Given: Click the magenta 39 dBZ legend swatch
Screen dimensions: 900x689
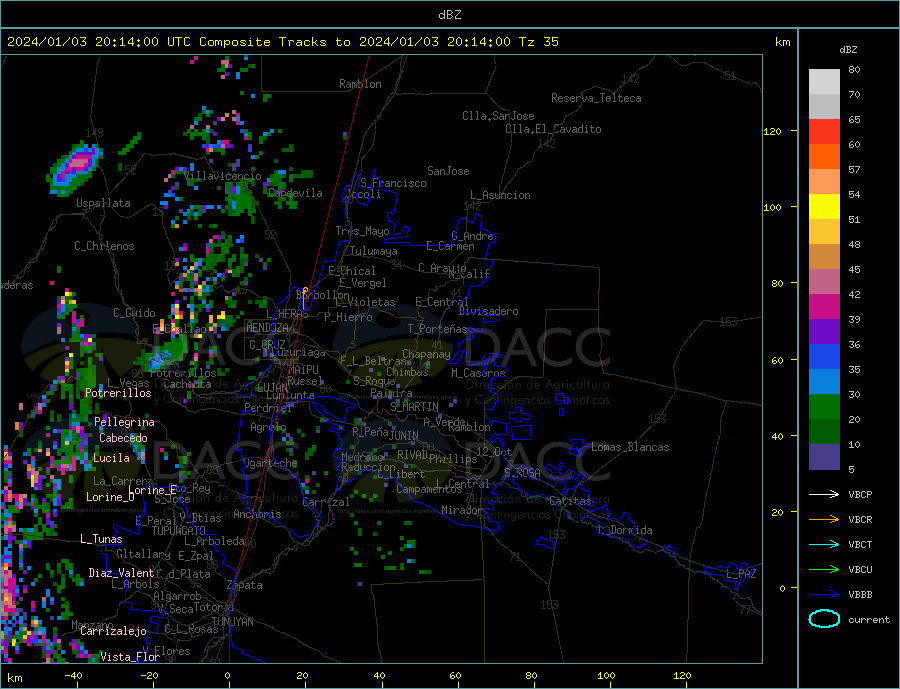Looking at the screenshot, I should coord(824,307).
